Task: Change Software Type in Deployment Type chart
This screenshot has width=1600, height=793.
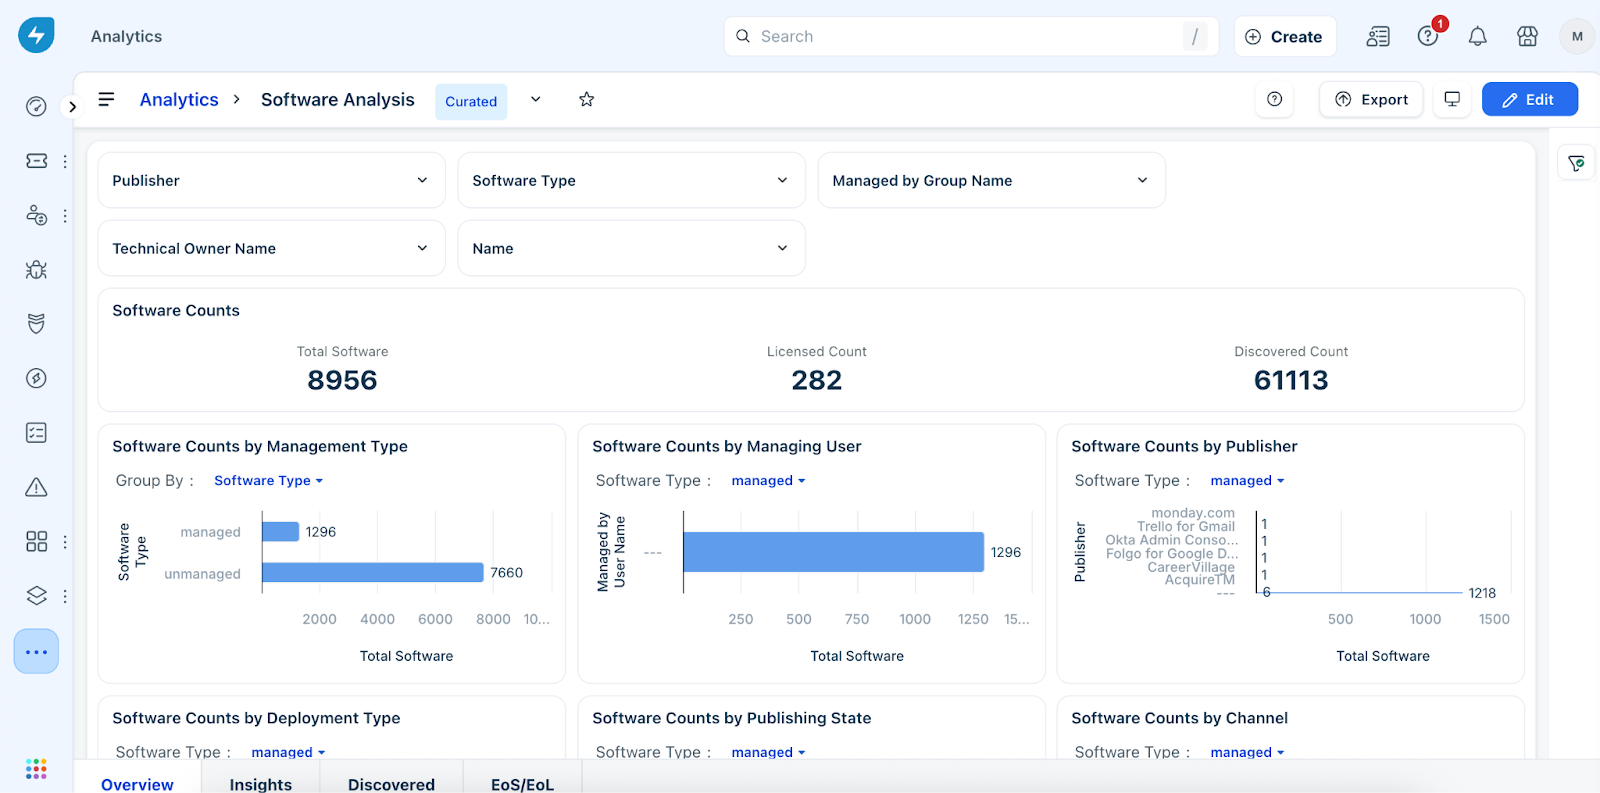Action: [x=288, y=752]
